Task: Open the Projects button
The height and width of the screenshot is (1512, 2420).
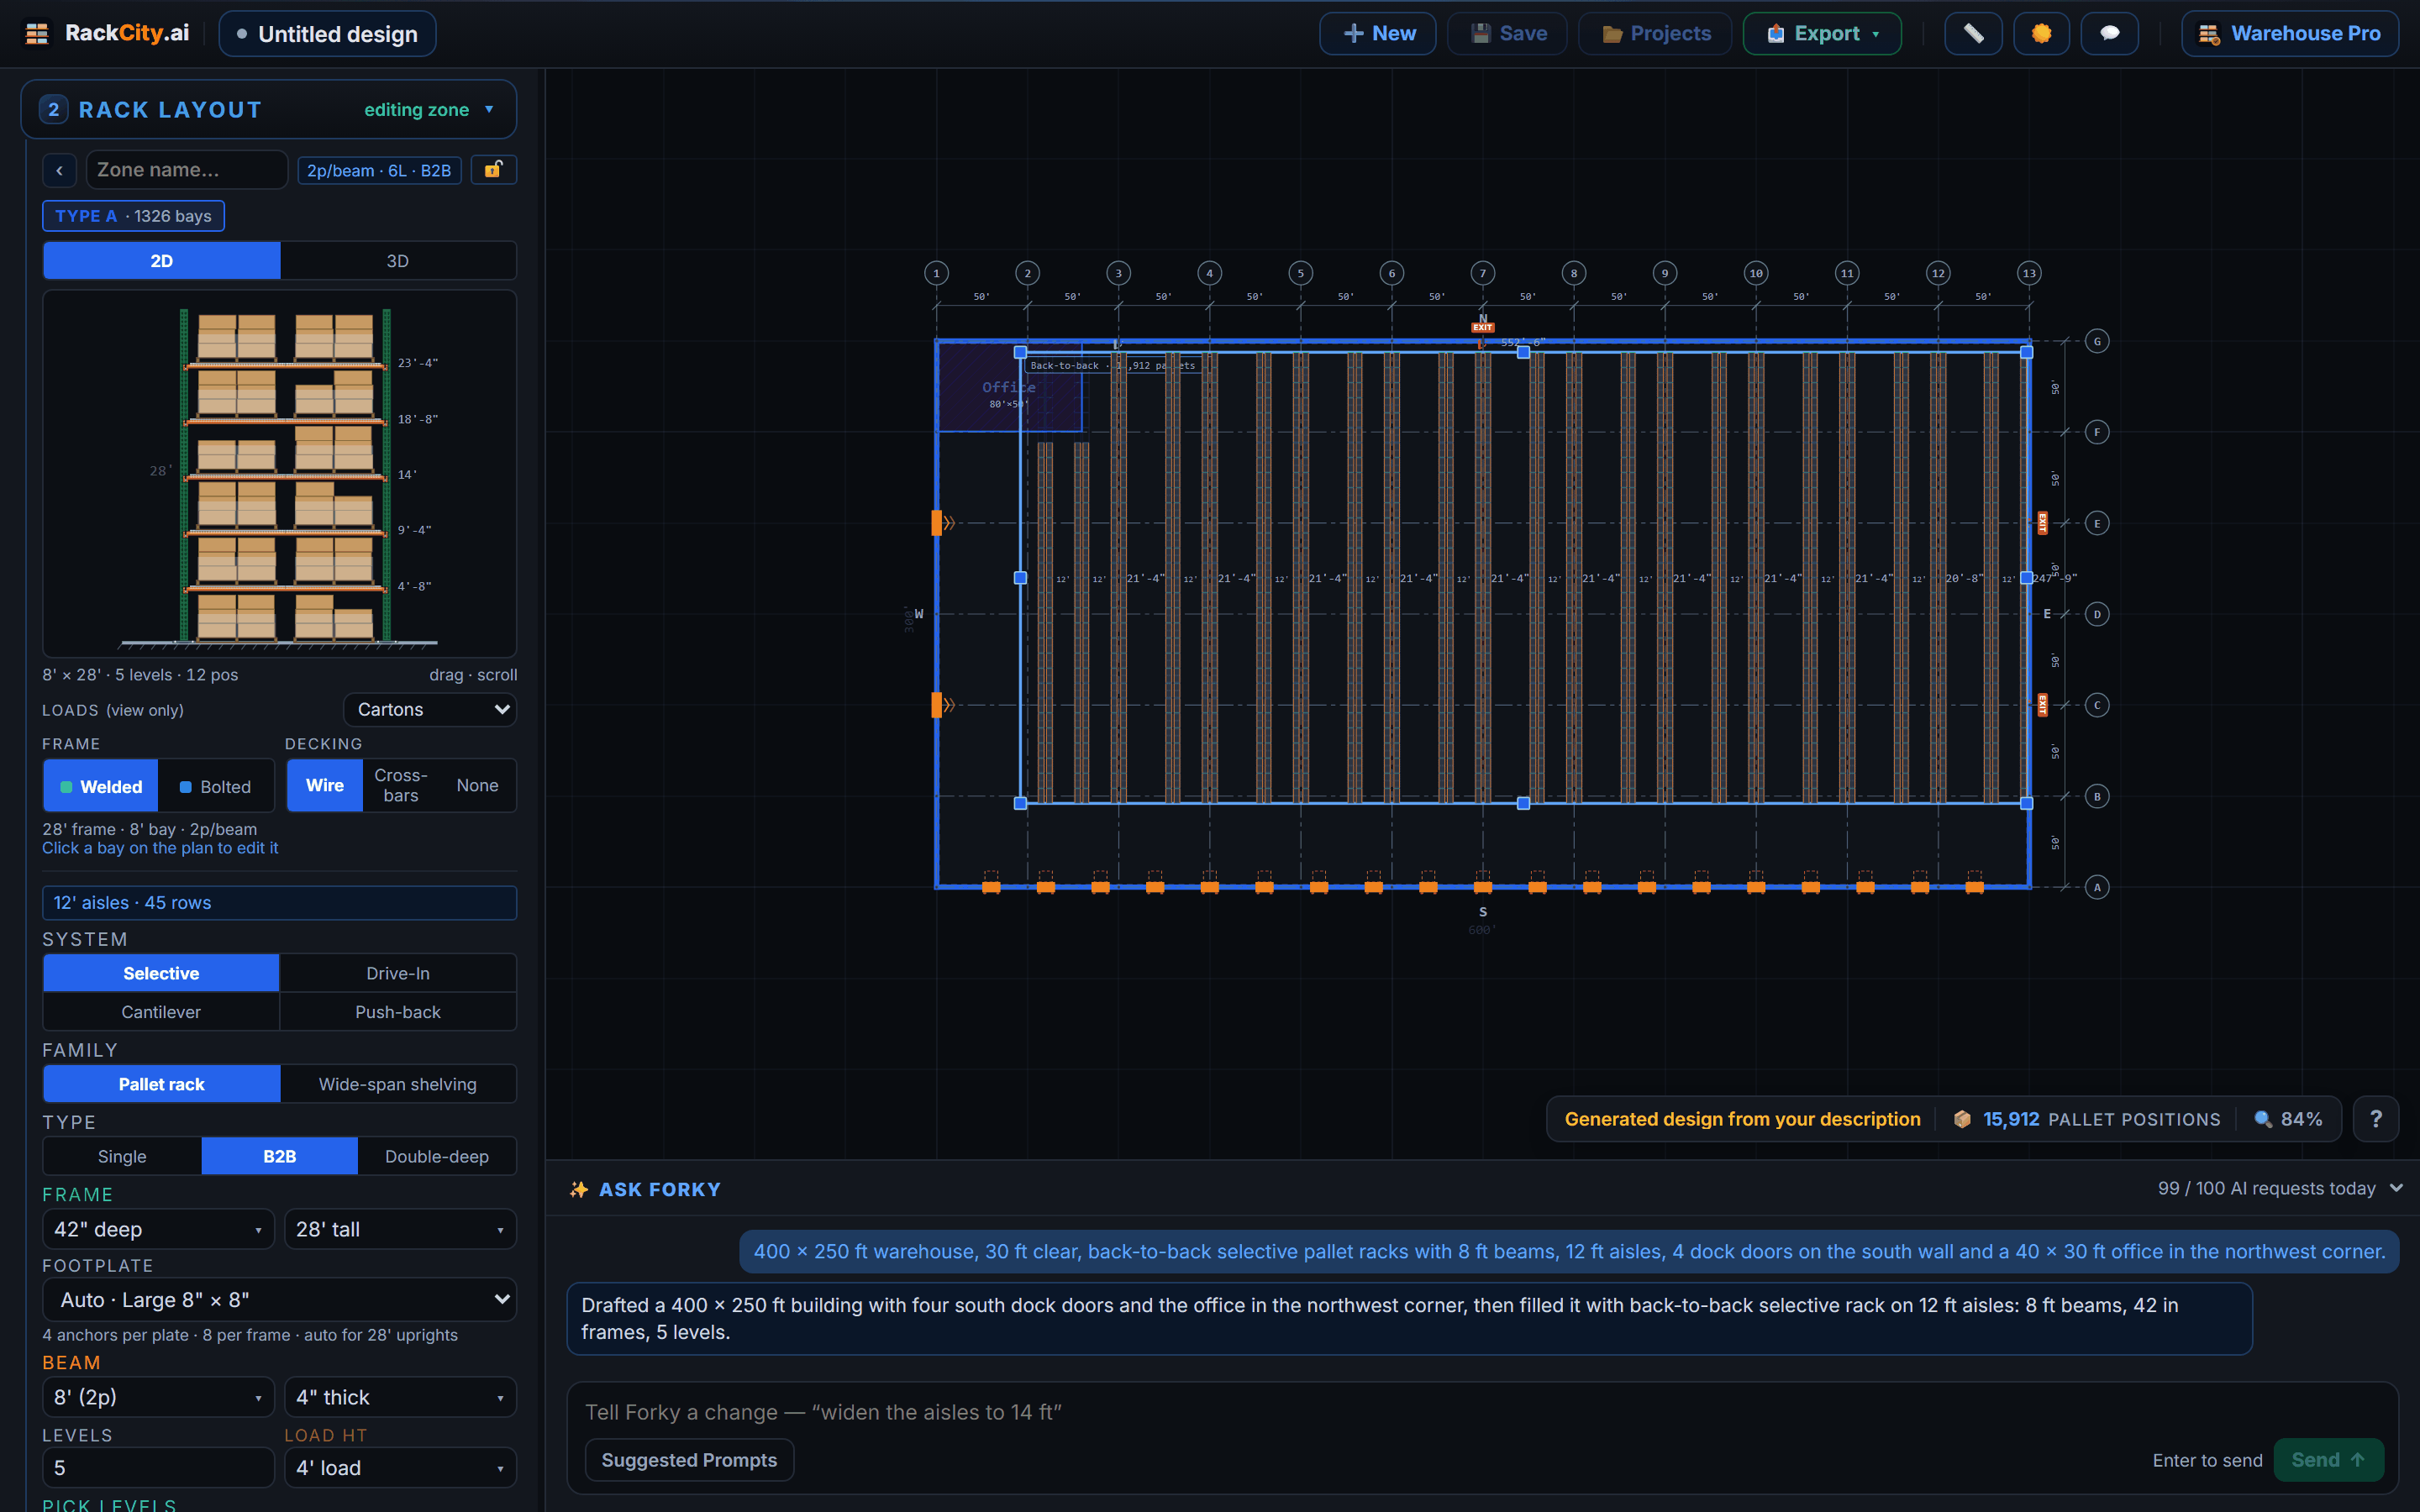Action: click(1655, 33)
